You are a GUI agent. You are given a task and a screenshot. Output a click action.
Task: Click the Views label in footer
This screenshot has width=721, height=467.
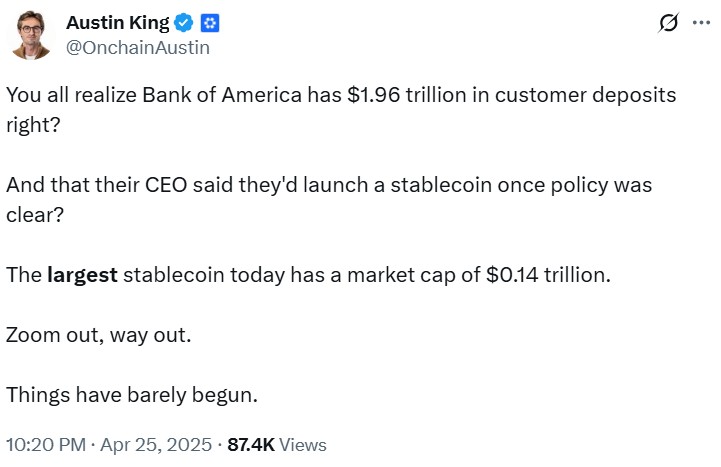[x=303, y=445]
